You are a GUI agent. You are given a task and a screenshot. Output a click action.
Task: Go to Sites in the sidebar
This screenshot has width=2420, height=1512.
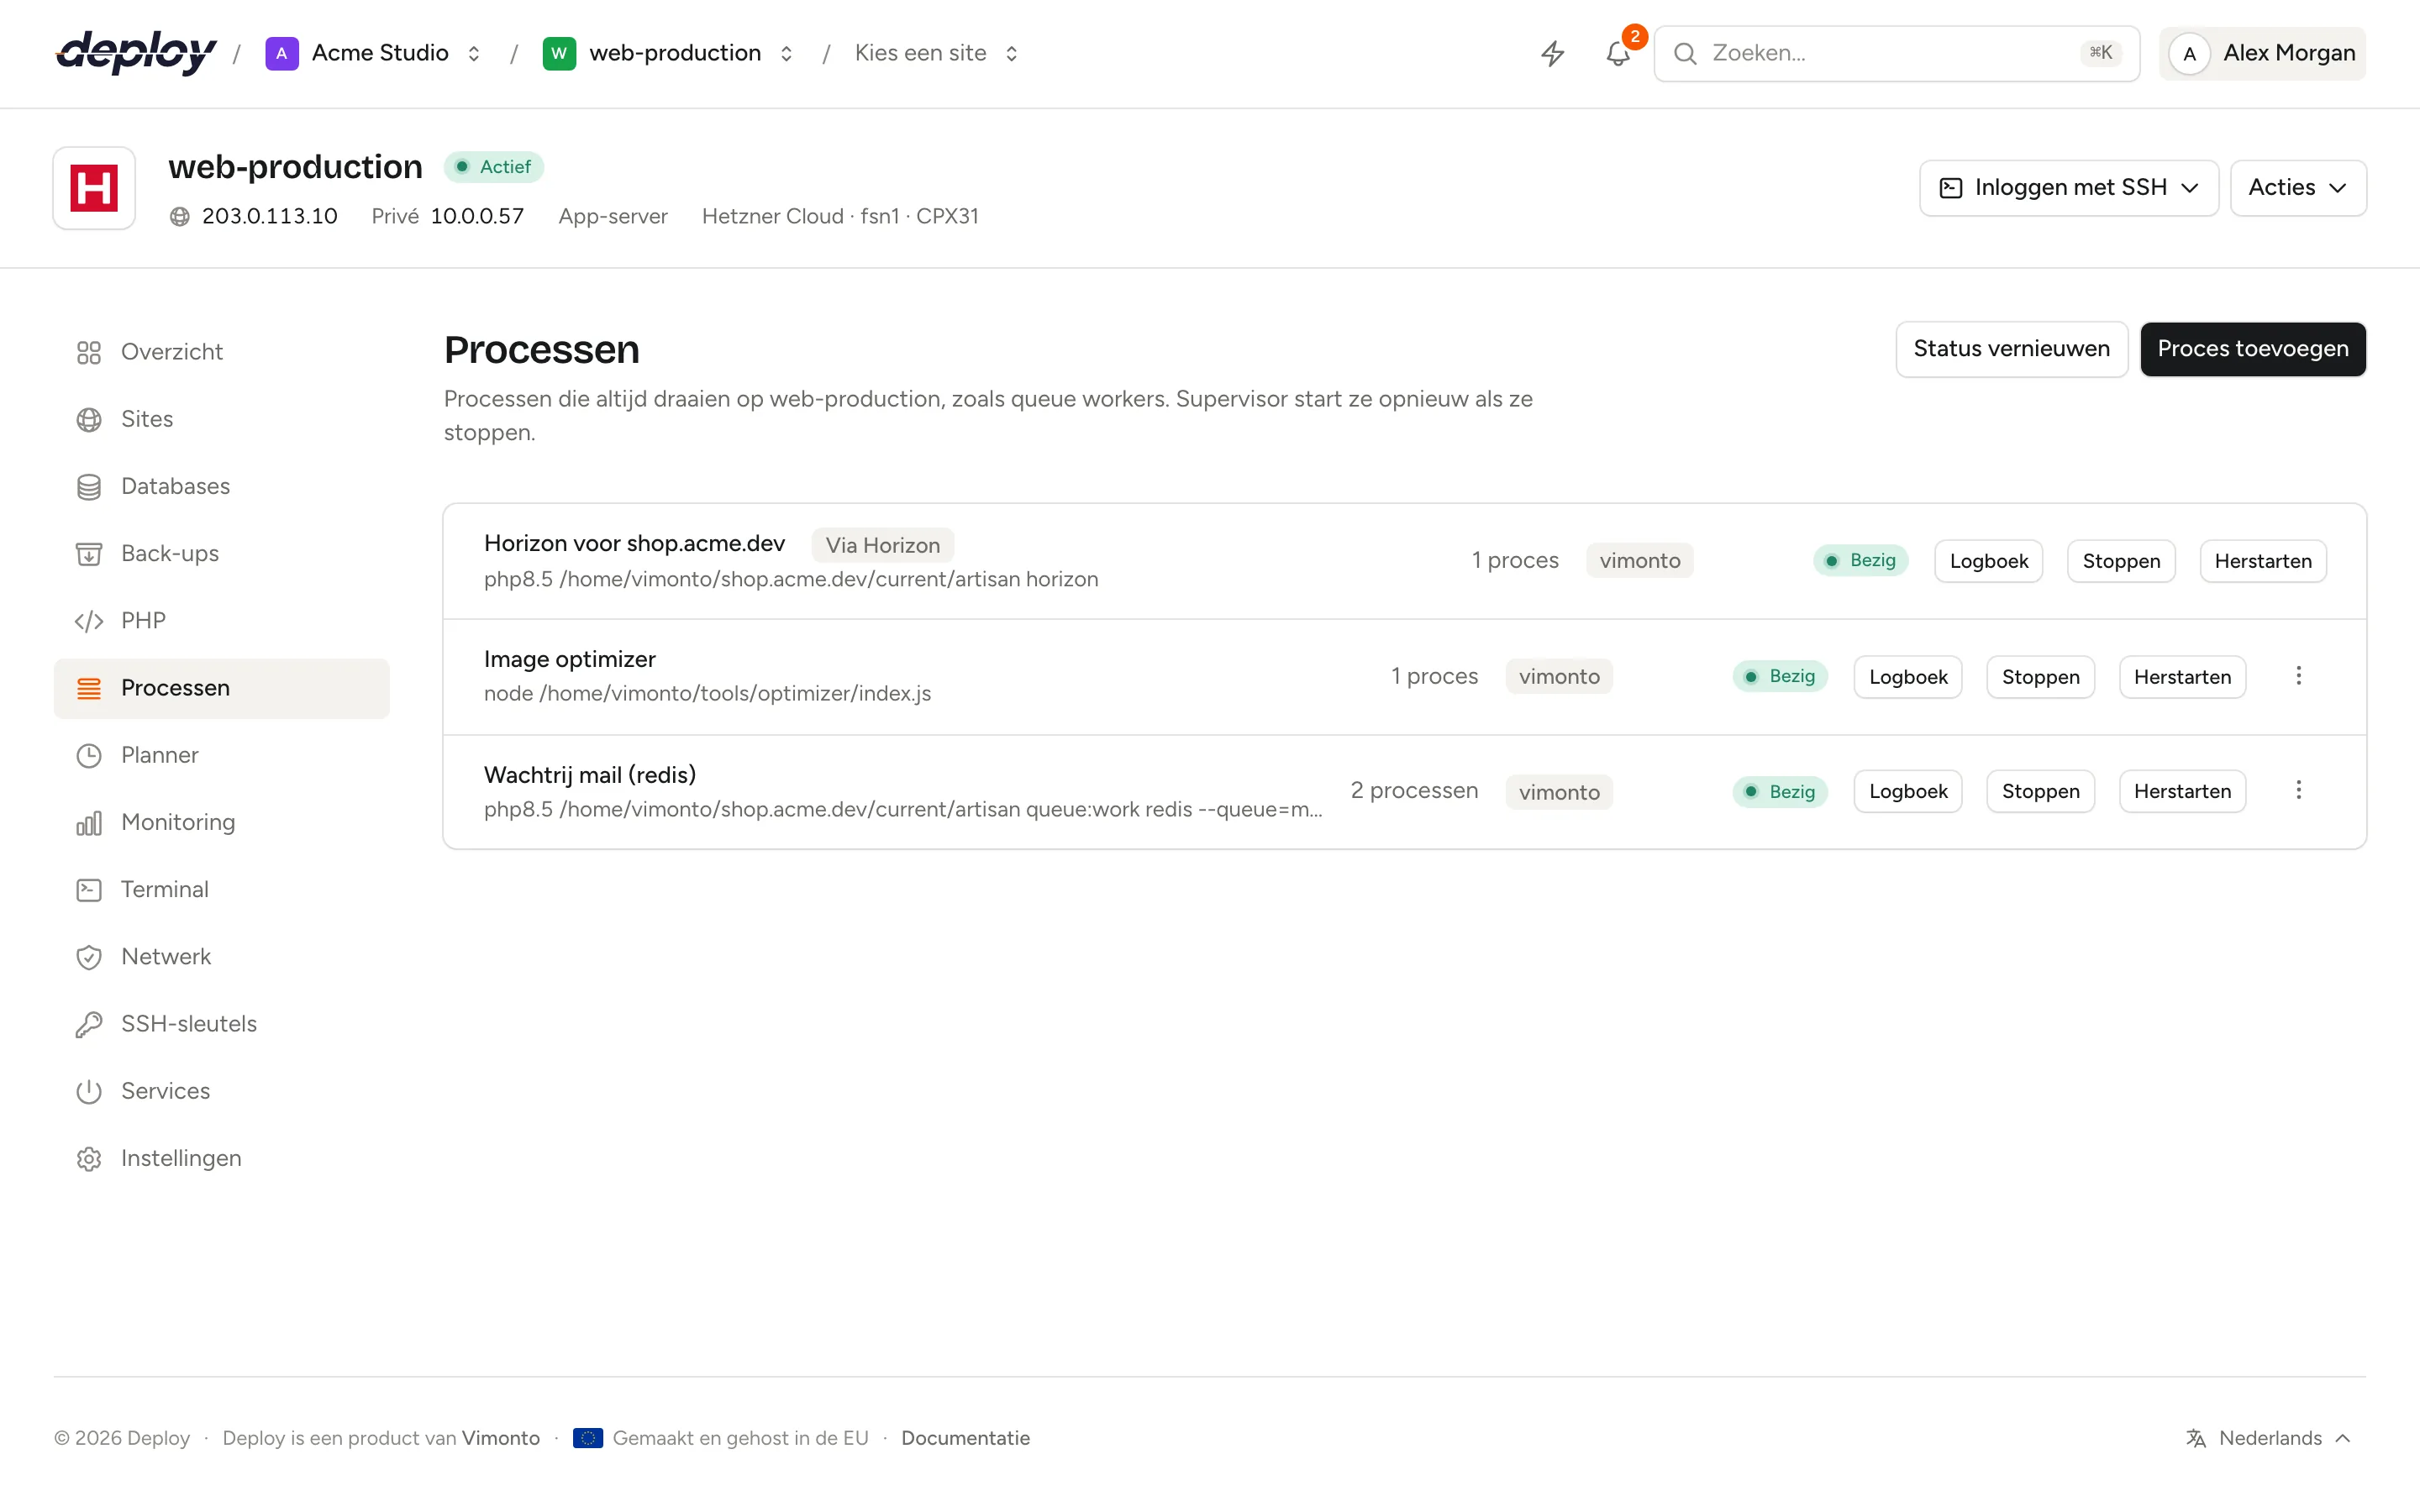click(x=222, y=420)
